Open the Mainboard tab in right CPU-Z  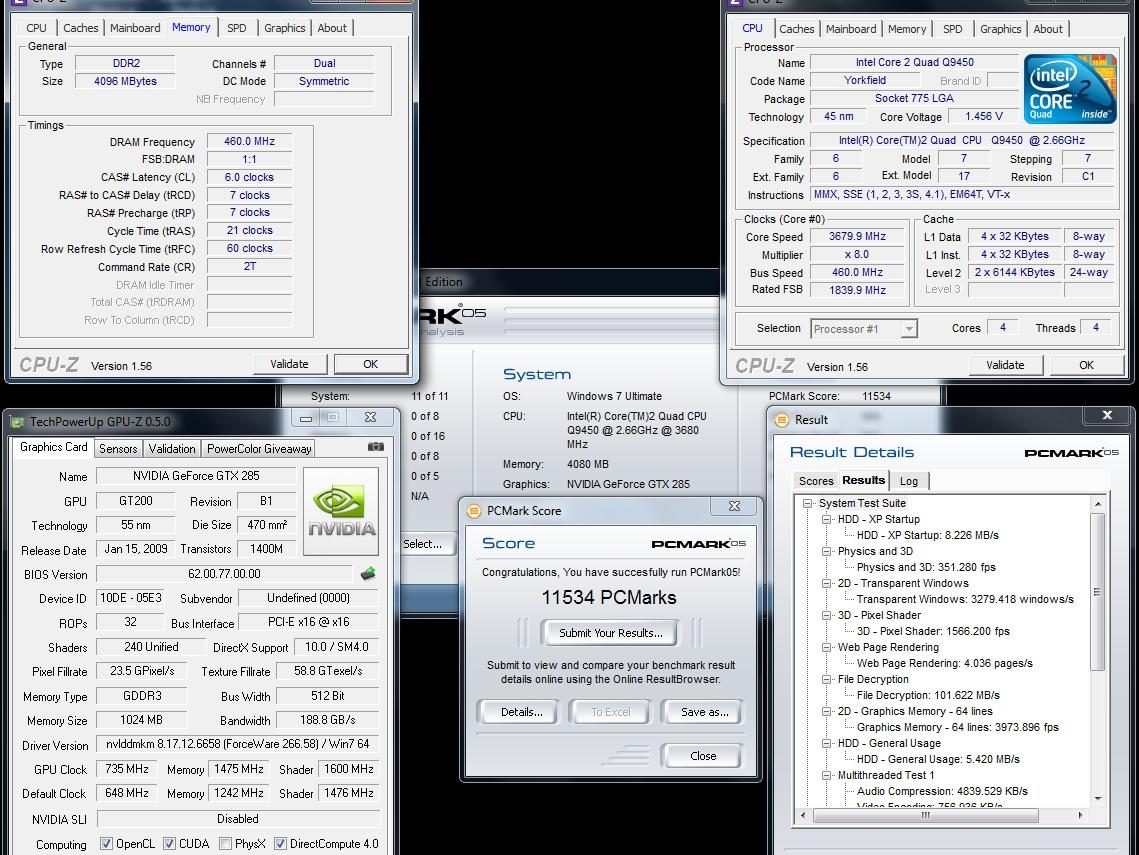click(851, 29)
